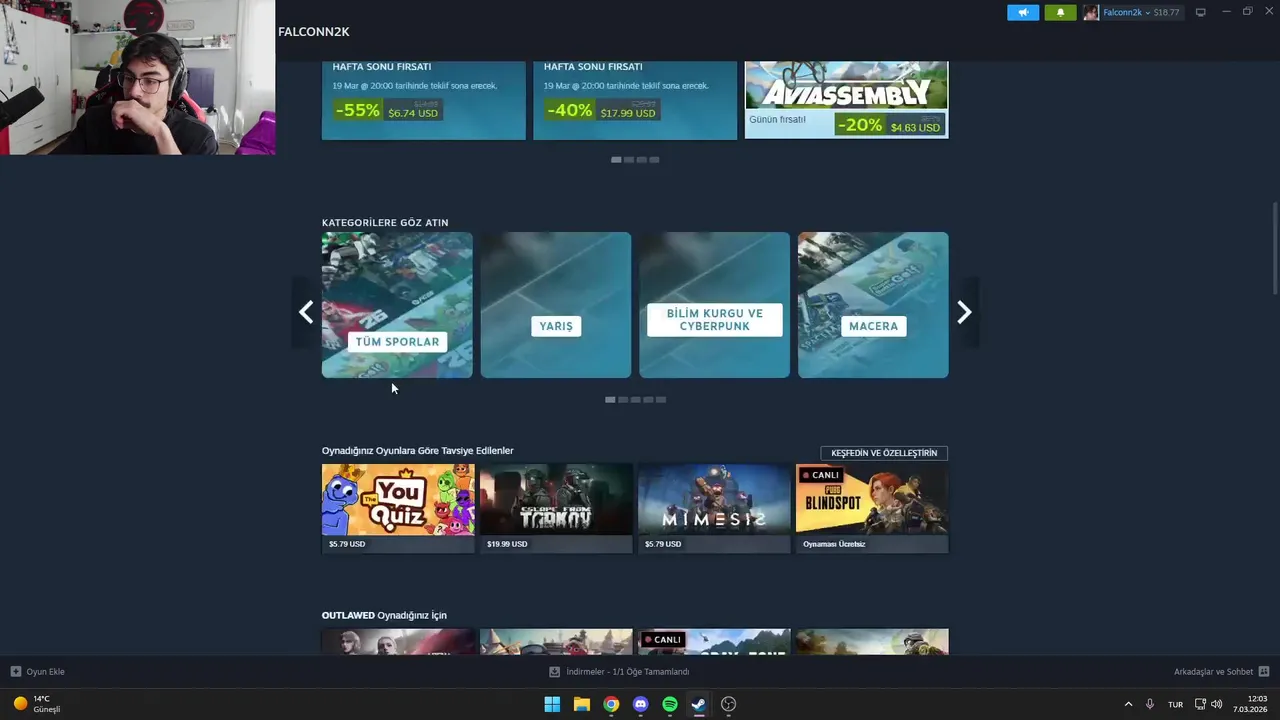Open the green notifications bell
This screenshot has height=720, width=1280.
tap(1060, 12)
